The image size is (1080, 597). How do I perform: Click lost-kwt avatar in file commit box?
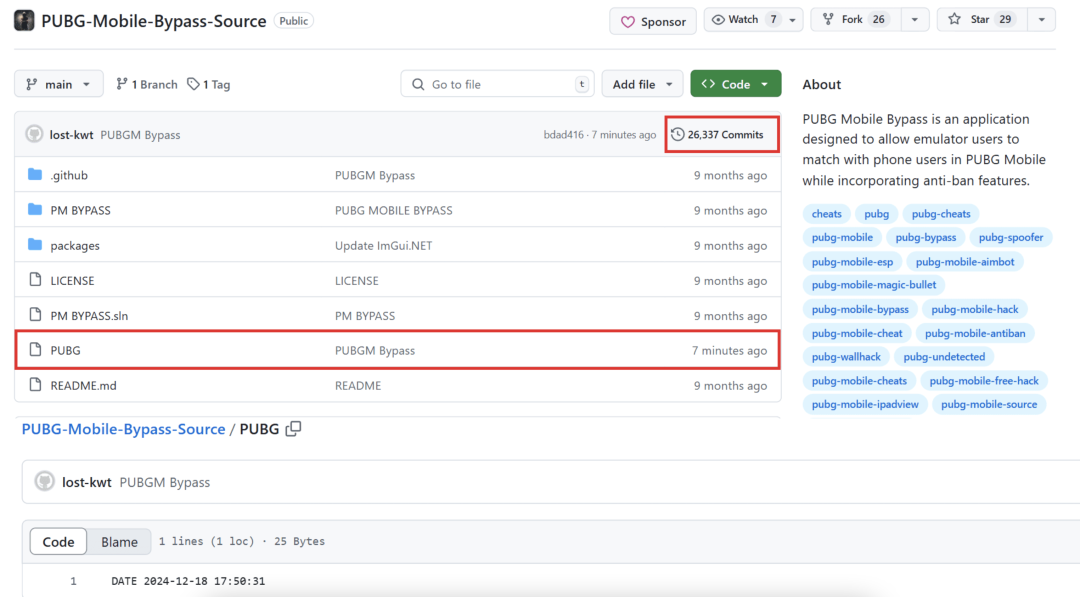click(x=45, y=481)
